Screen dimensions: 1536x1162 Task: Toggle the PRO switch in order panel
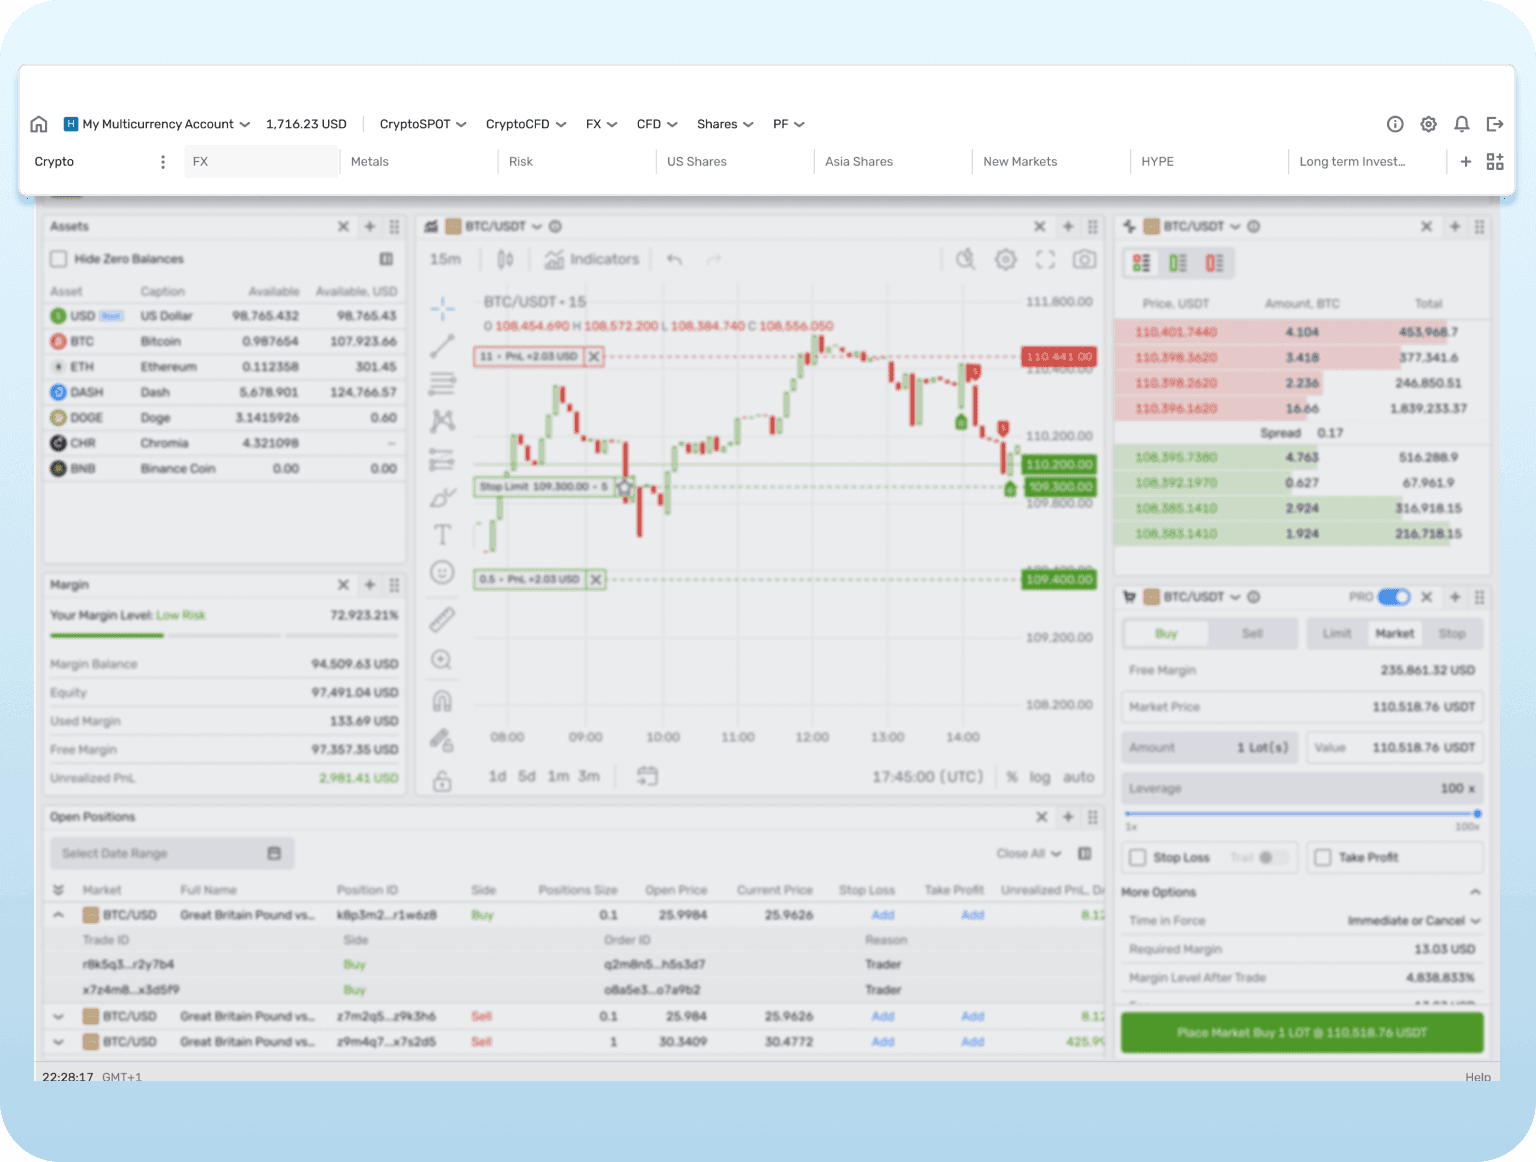coord(1394,597)
